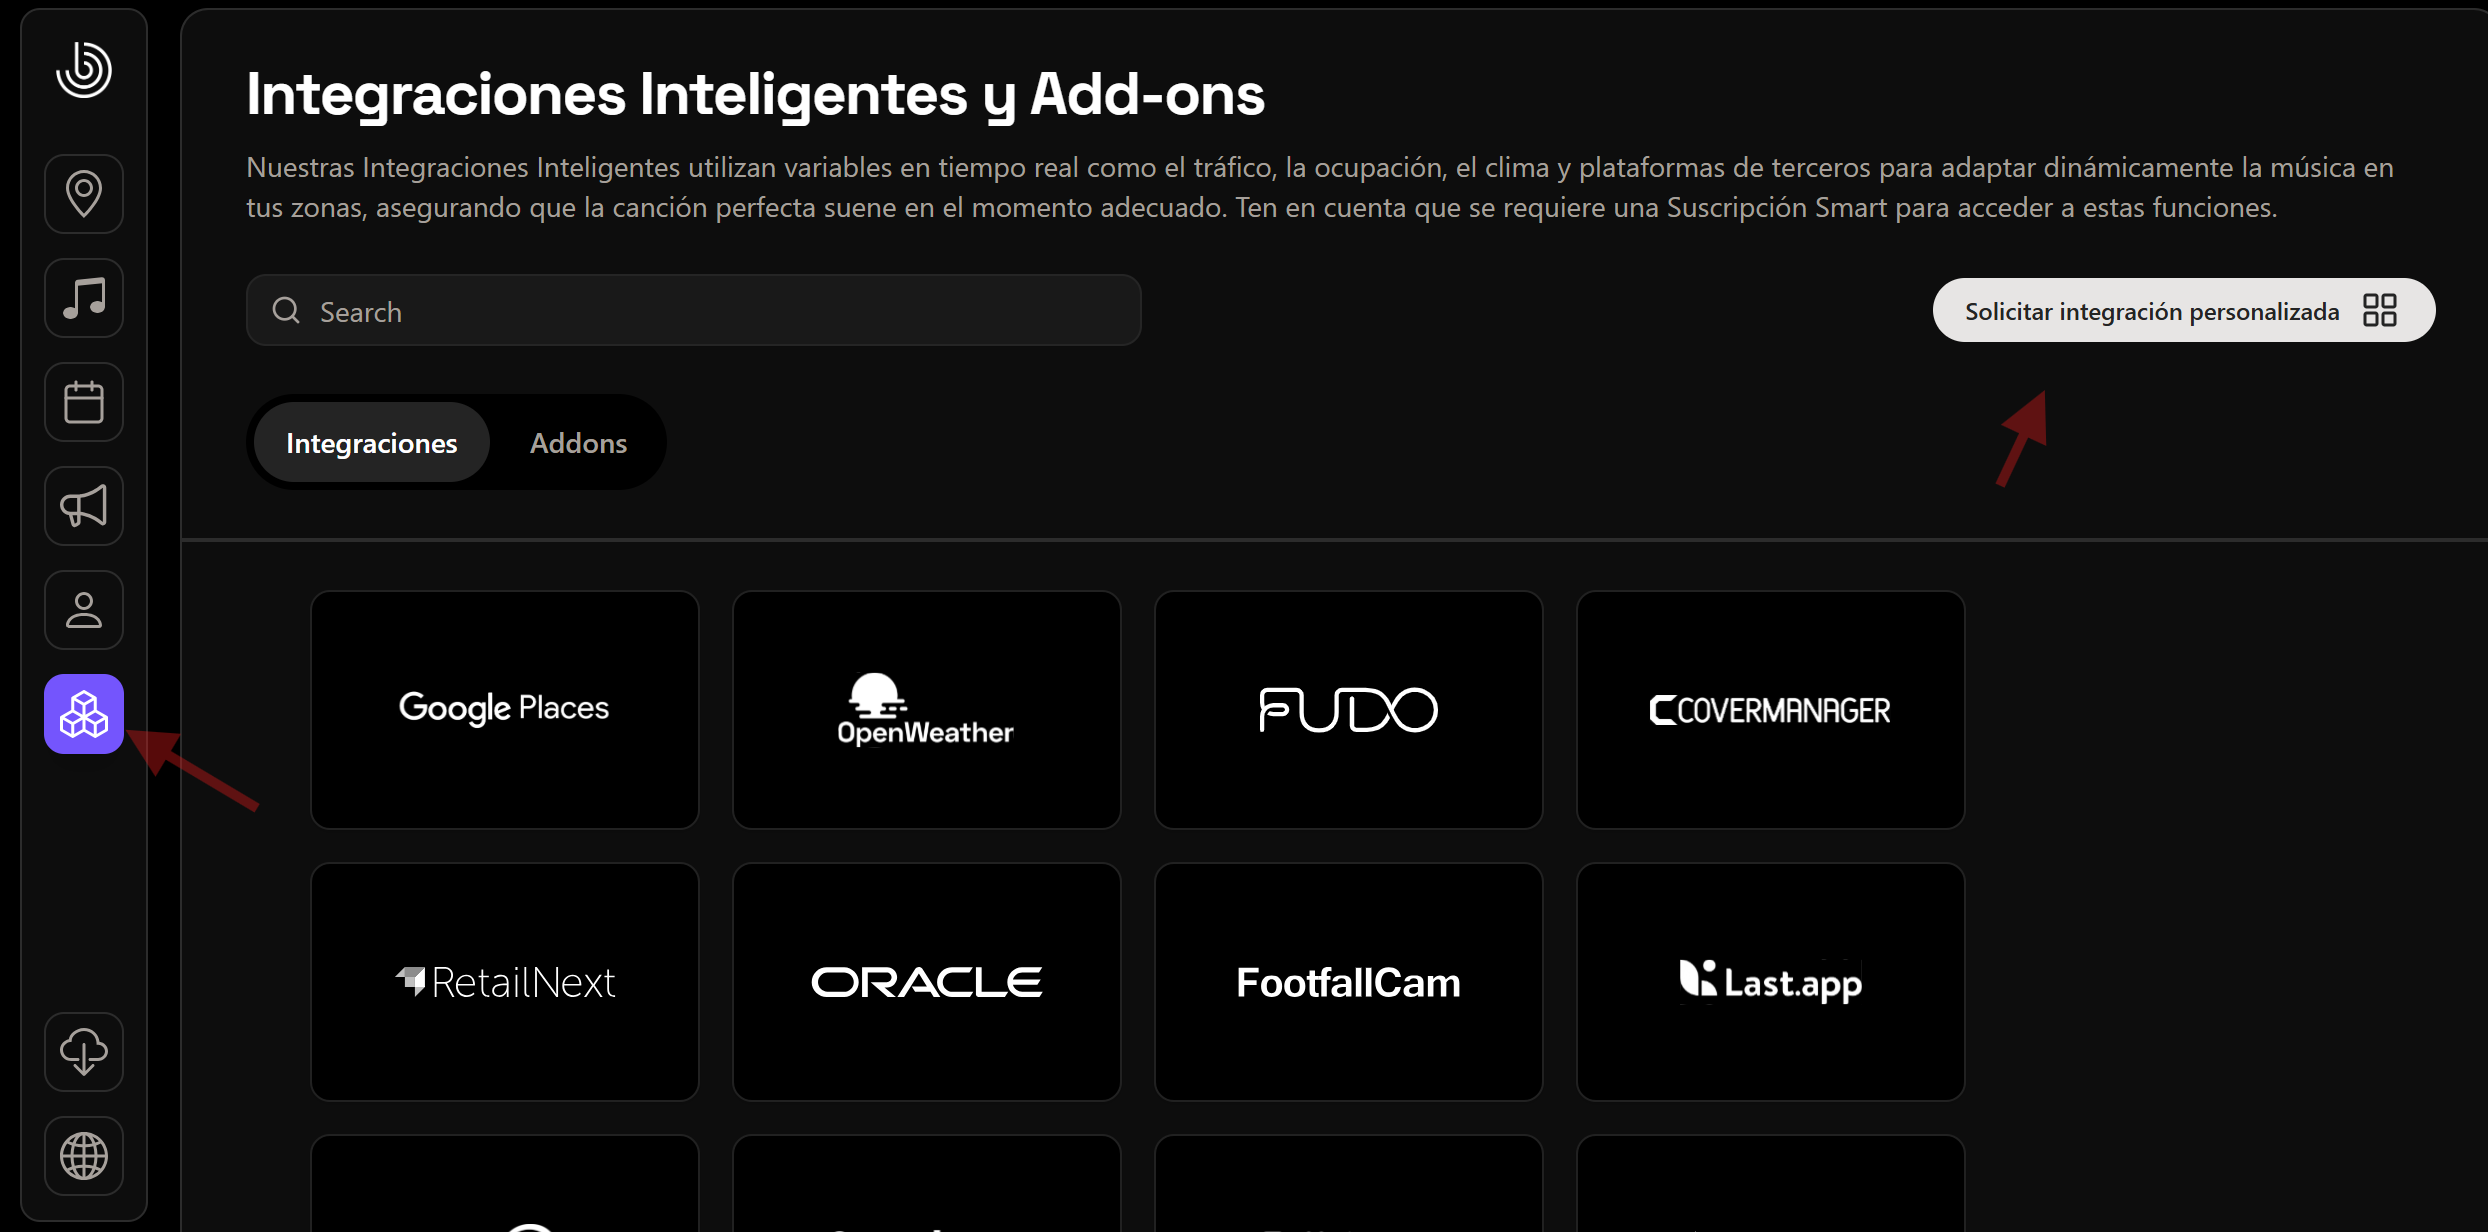The height and width of the screenshot is (1232, 2488).
Task: Open the locations pin icon
Action: tap(84, 194)
